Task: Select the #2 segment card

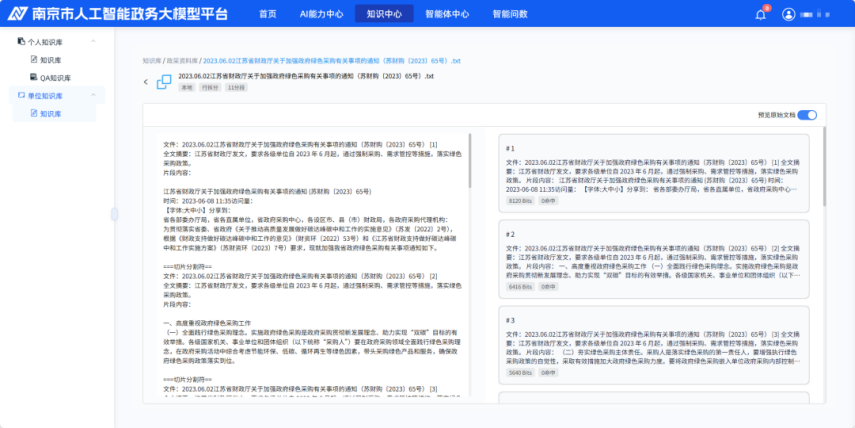Action: tap(654, 260)
